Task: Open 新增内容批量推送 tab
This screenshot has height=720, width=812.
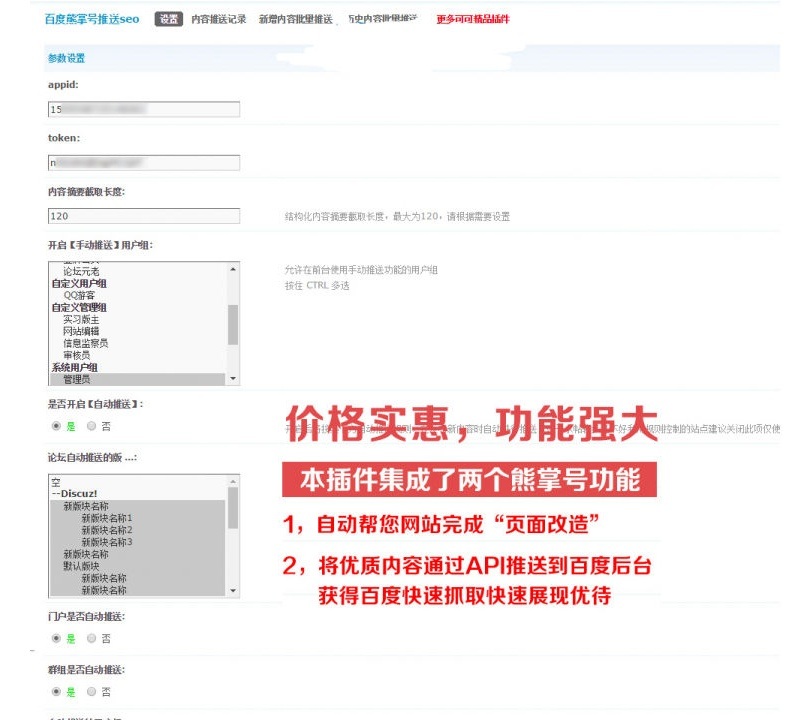Action: point(295,19)
